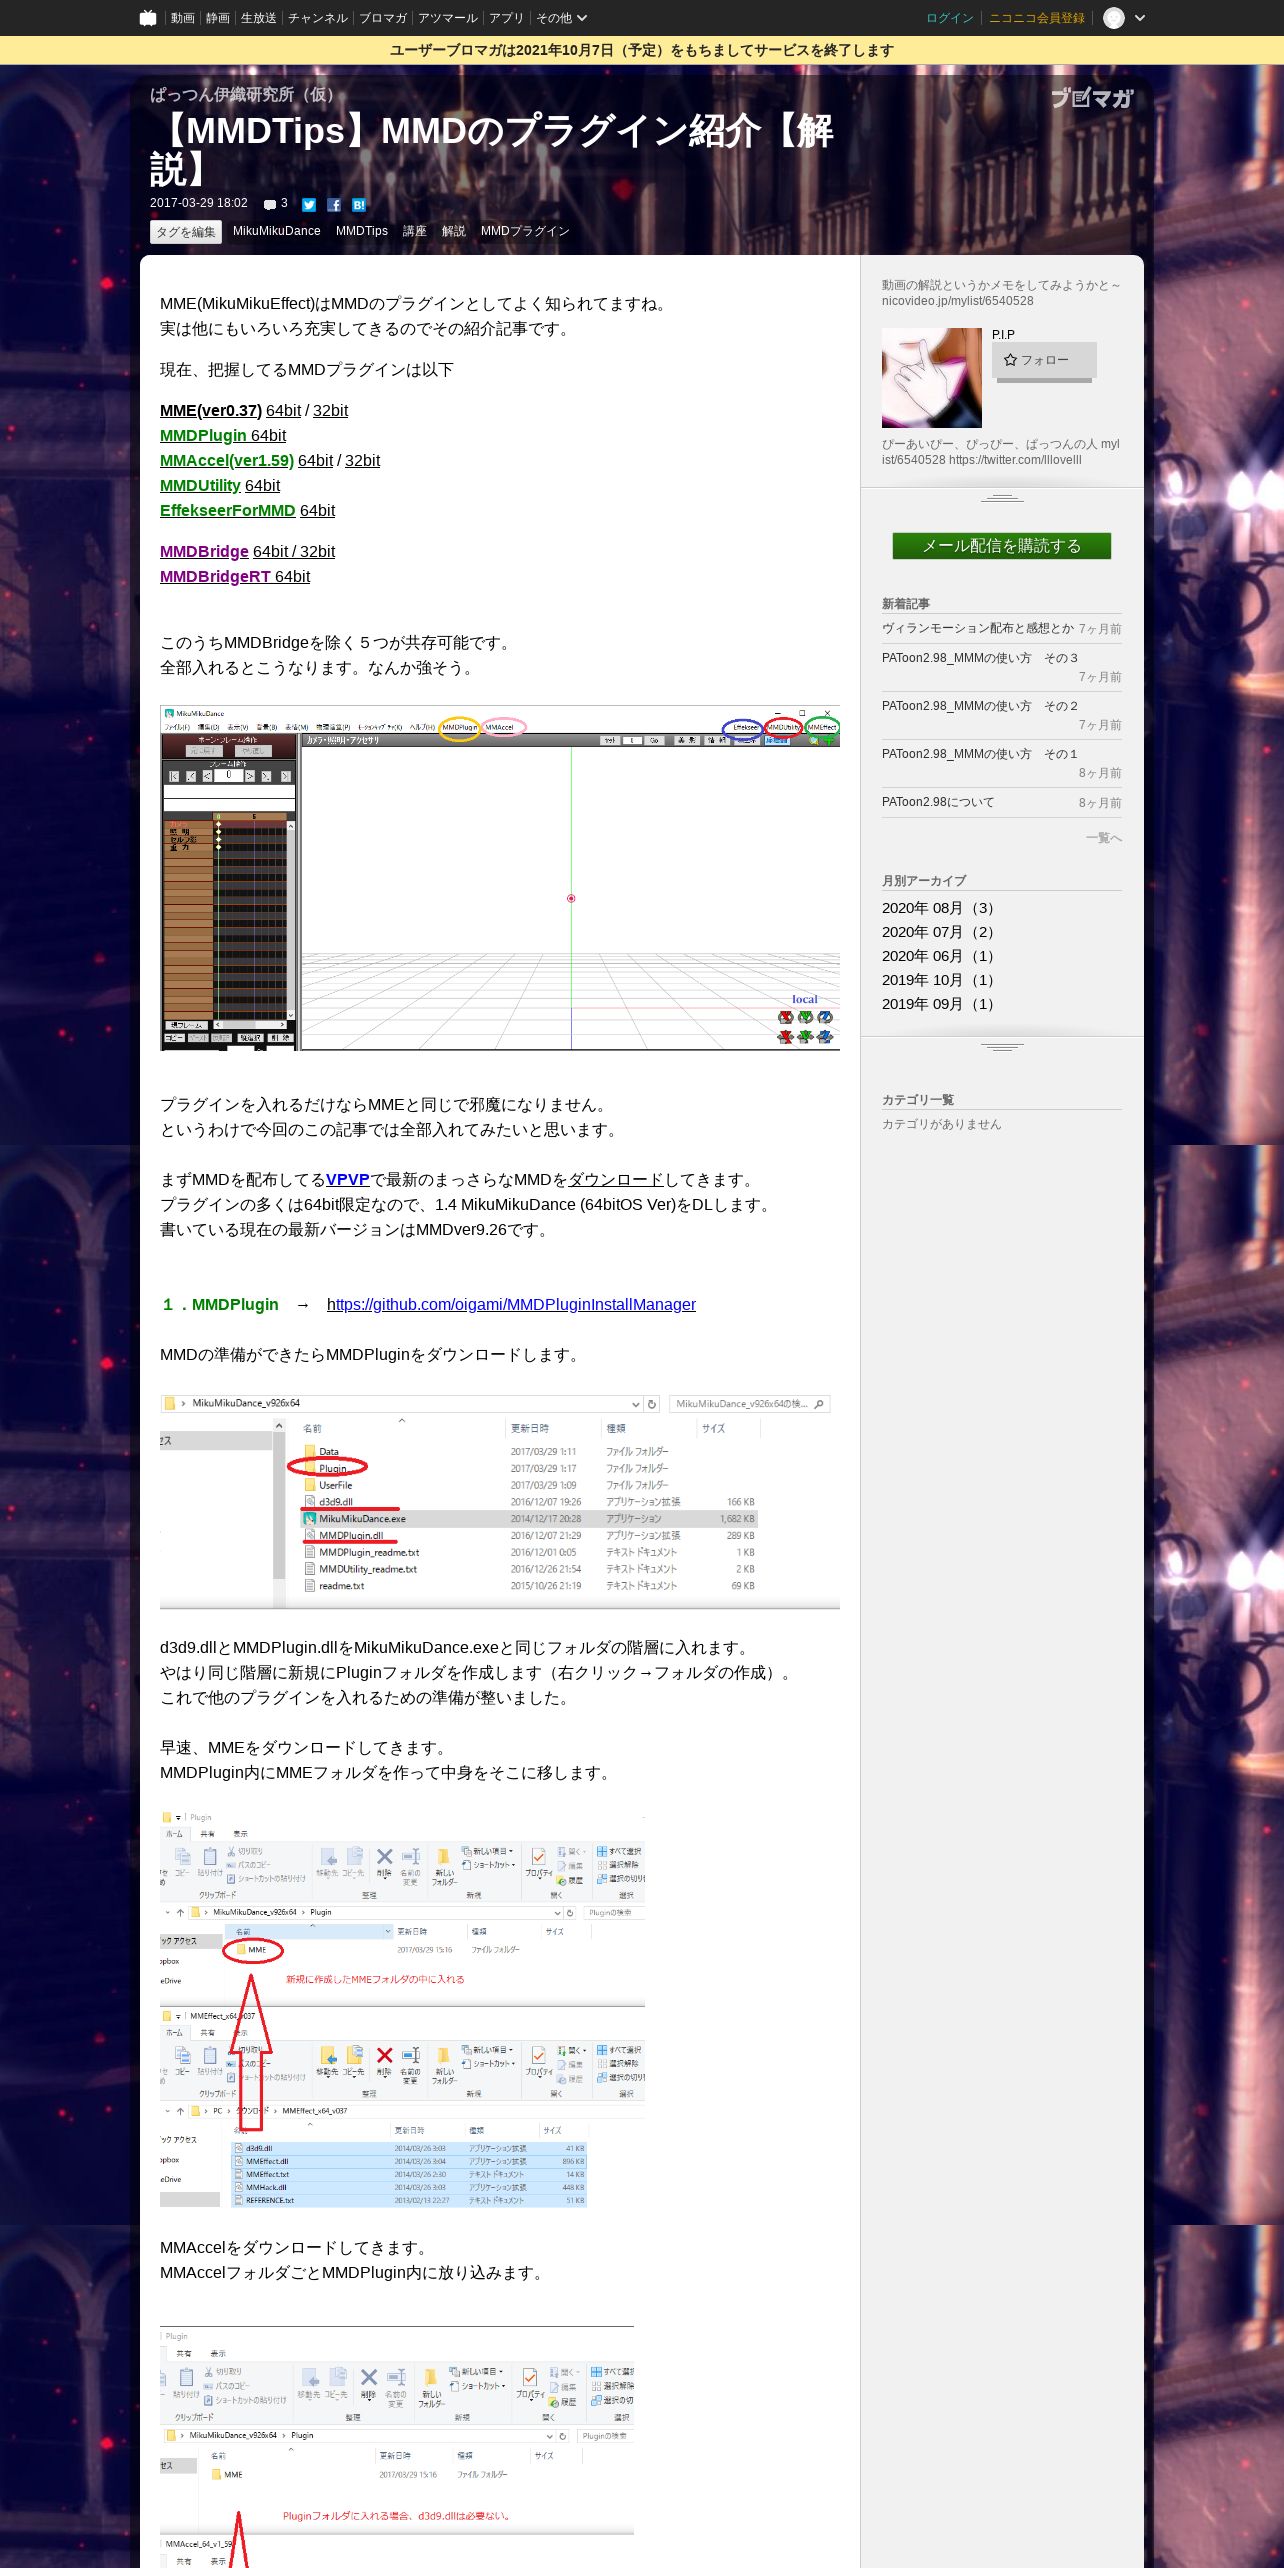Click the user avatar icon in header
Screen dimensions: 1284x2568
point(1114,18)
